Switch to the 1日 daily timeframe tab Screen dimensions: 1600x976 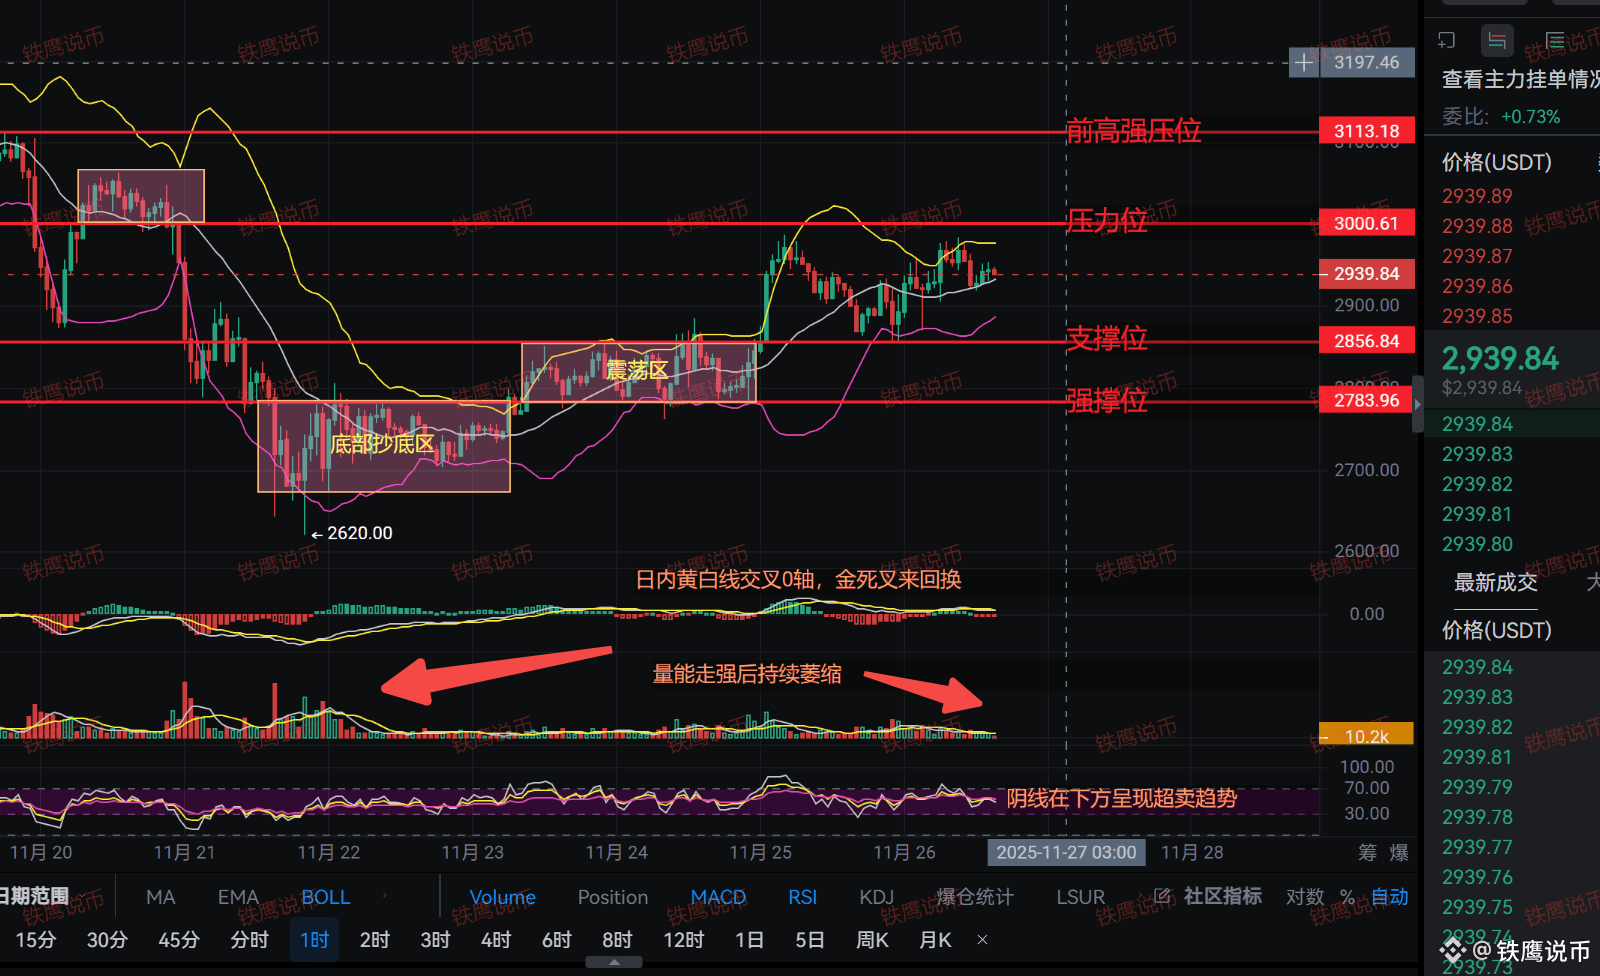point(749,940)
